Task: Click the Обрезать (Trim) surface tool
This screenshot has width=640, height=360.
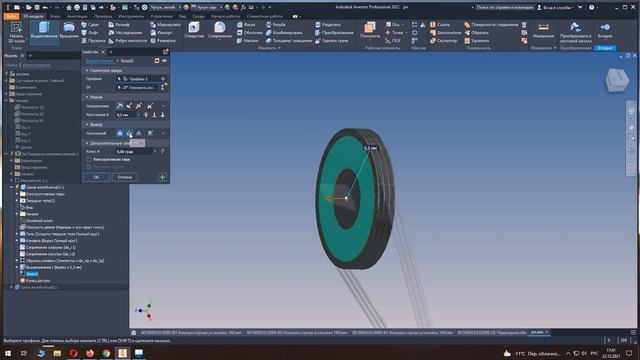Action: 477,33
